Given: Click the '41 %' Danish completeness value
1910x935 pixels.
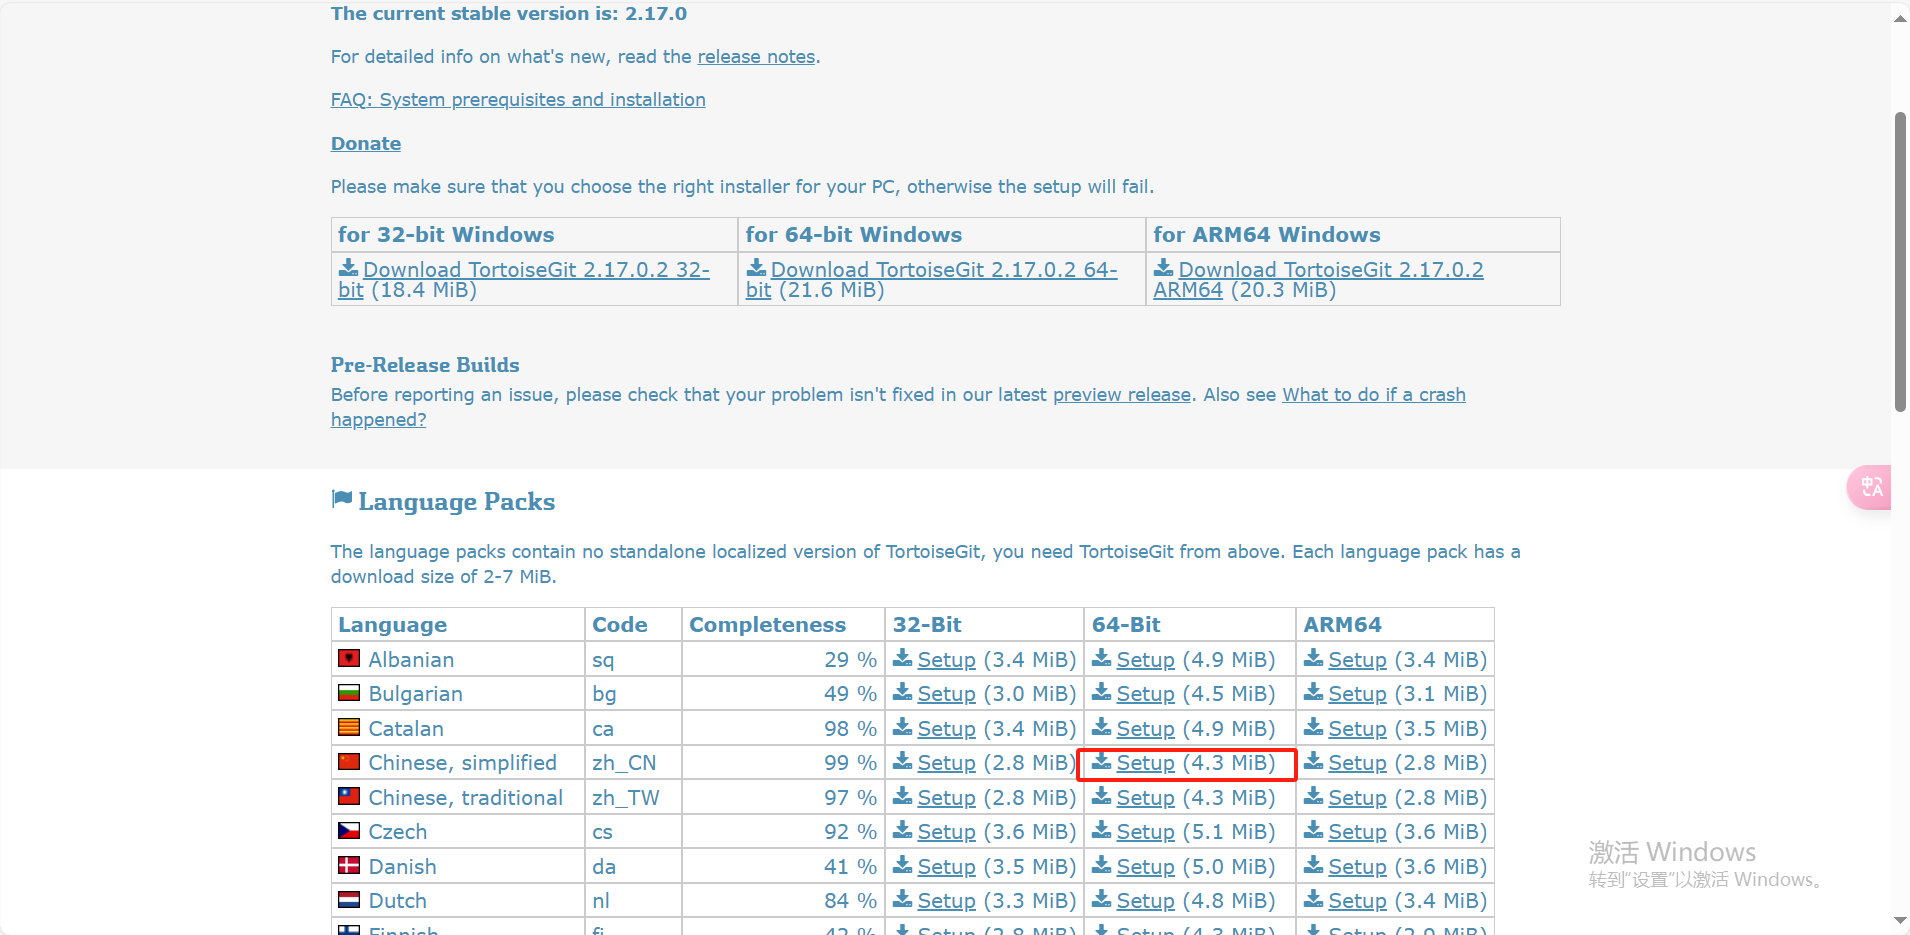Looking at the screenshot, I should [x=850, y=867].
